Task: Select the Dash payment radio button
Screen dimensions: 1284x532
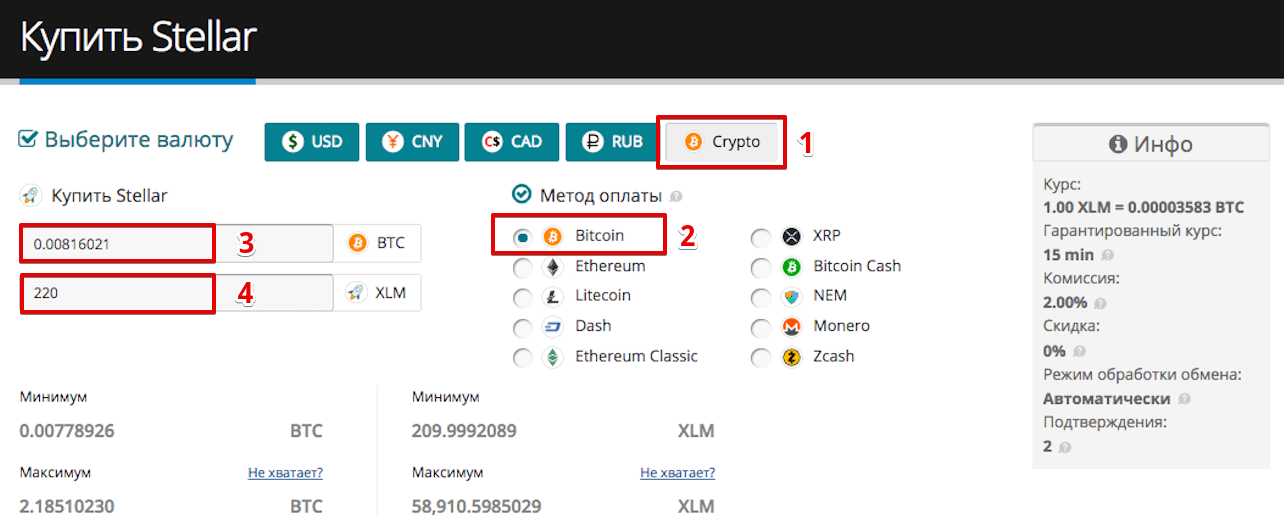Action: coord(522,327)
